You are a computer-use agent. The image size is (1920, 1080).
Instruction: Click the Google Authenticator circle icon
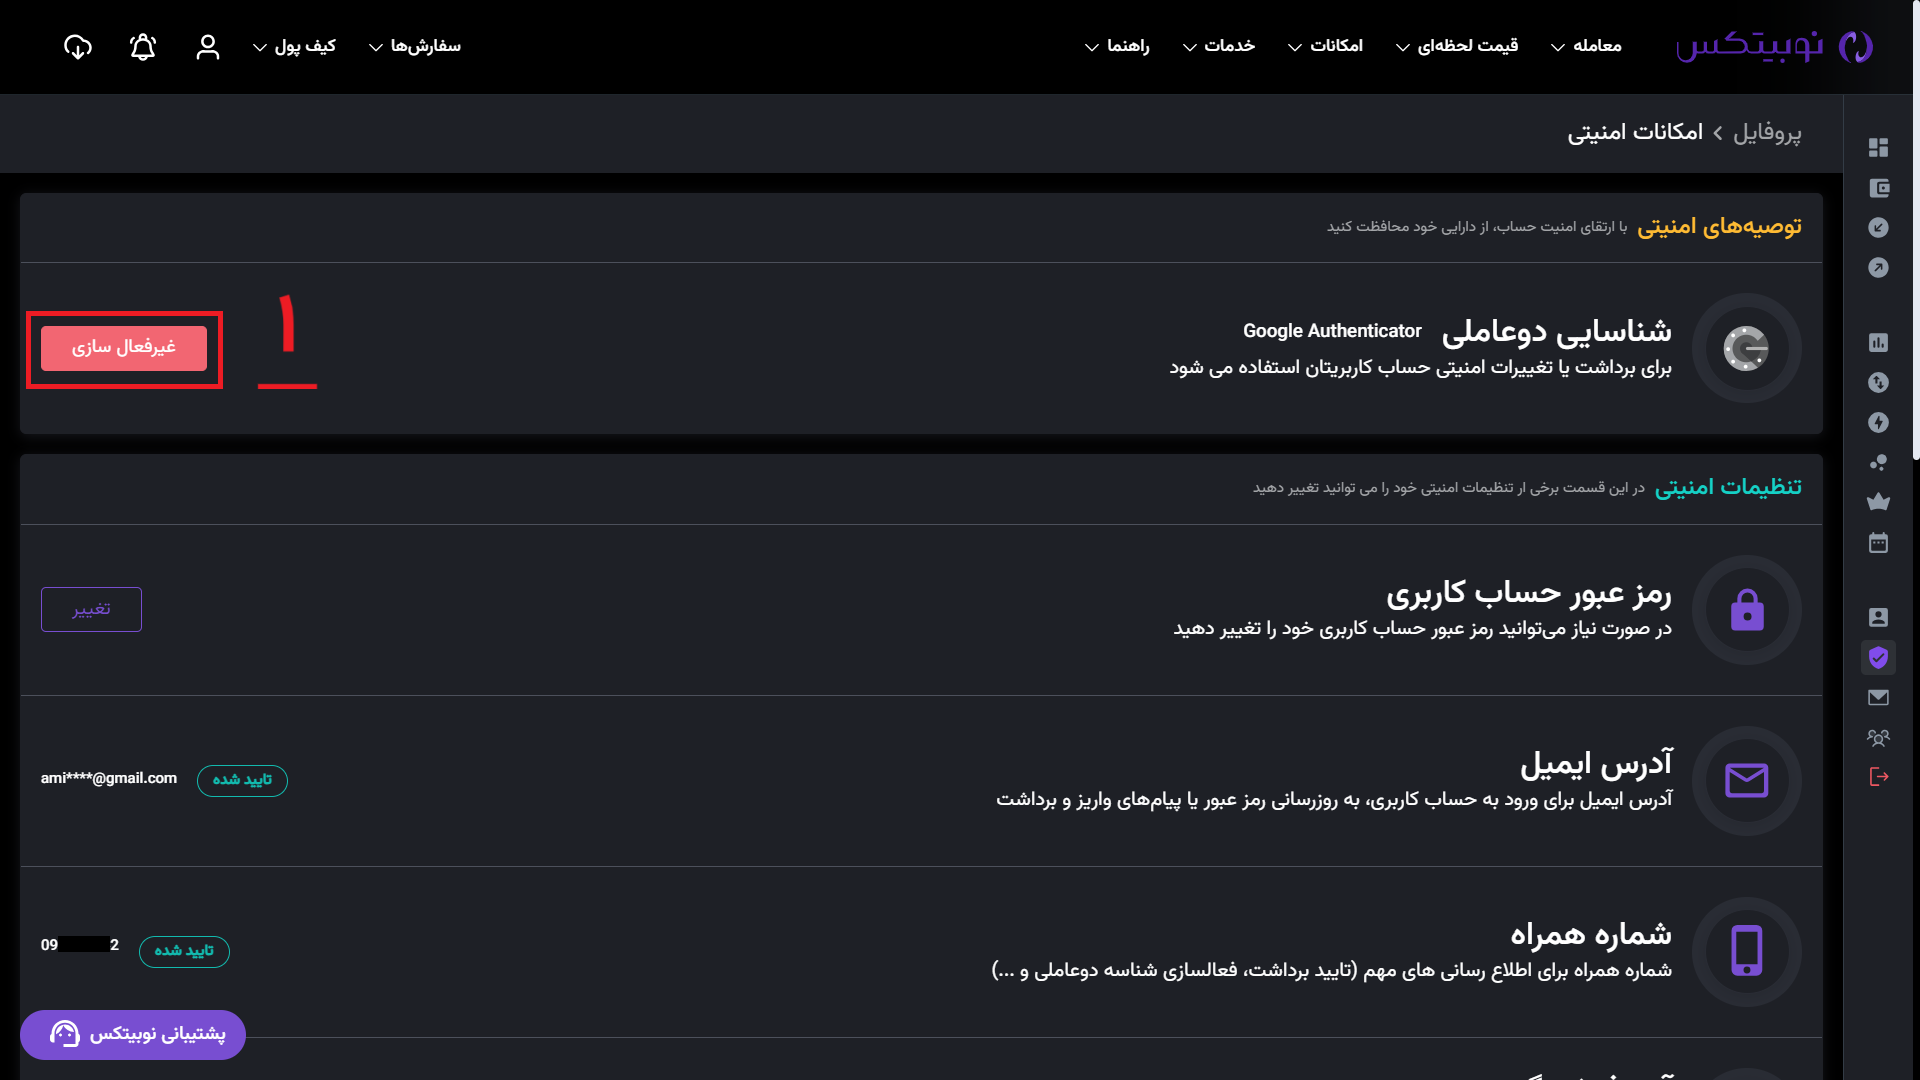coord(1746,348)
